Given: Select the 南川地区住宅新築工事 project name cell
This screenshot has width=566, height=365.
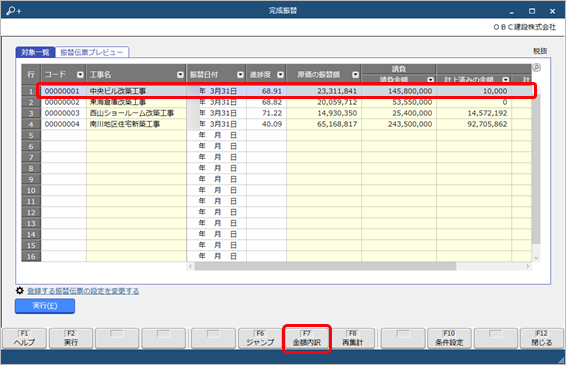Looking at the screenshot, I should (136, 124).
